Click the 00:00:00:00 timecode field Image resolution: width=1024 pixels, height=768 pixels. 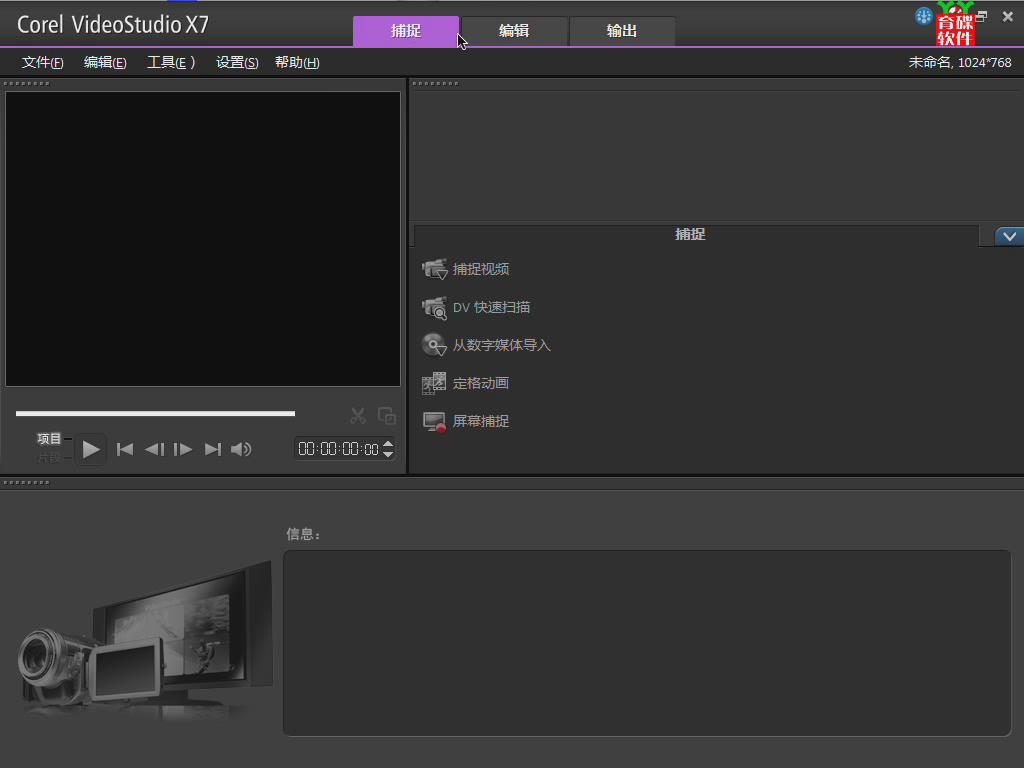[x=338, y=449]
